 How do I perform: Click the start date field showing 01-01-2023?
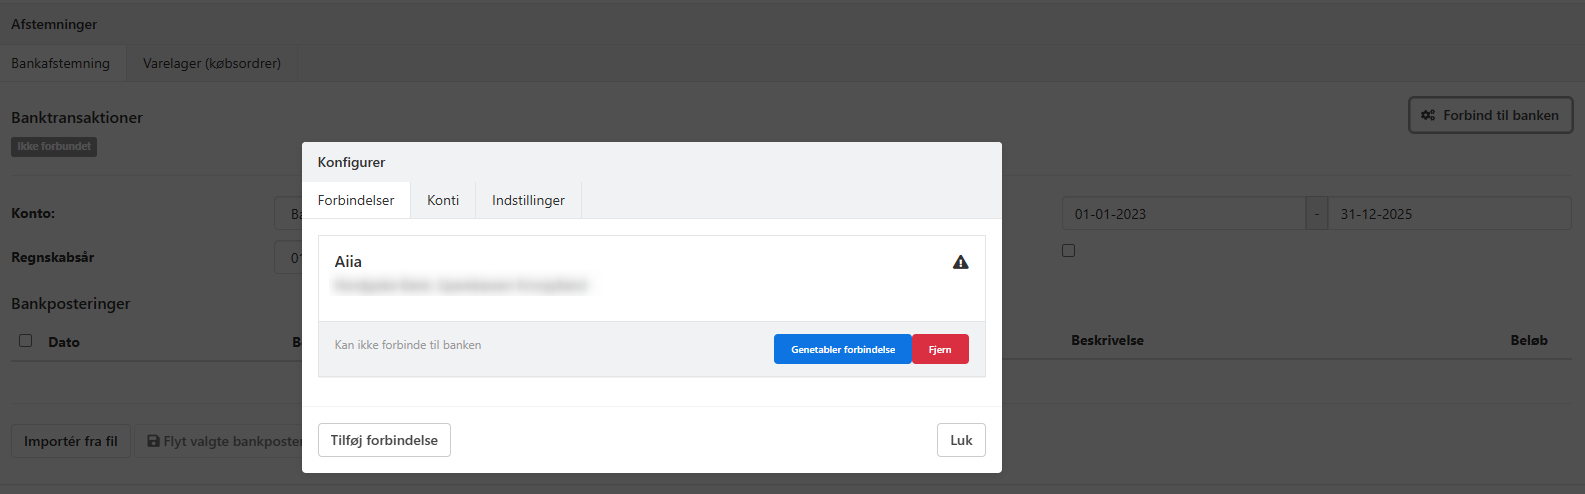(x=1183, y=214)
